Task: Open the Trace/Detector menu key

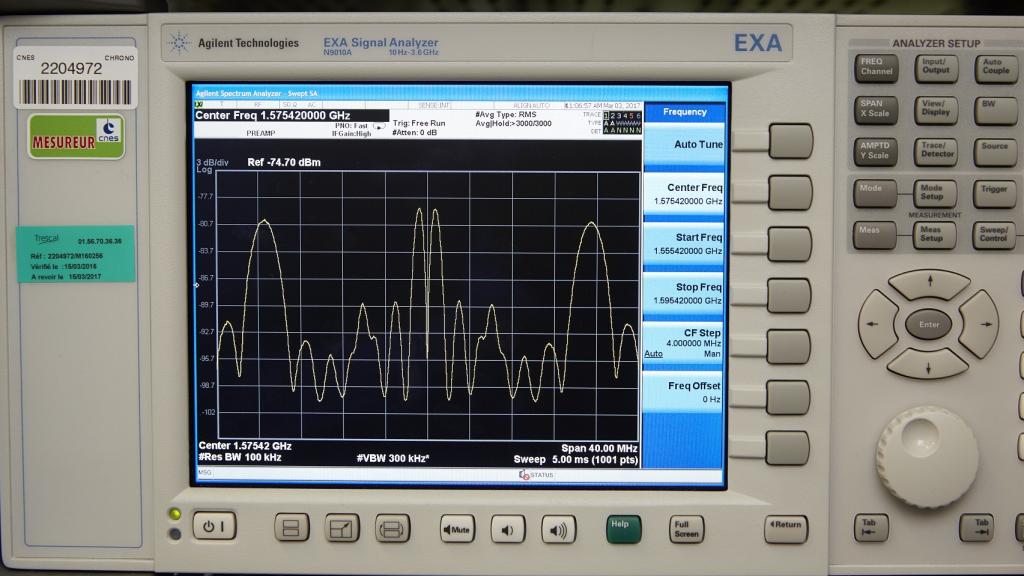Action: coord(936,151)
